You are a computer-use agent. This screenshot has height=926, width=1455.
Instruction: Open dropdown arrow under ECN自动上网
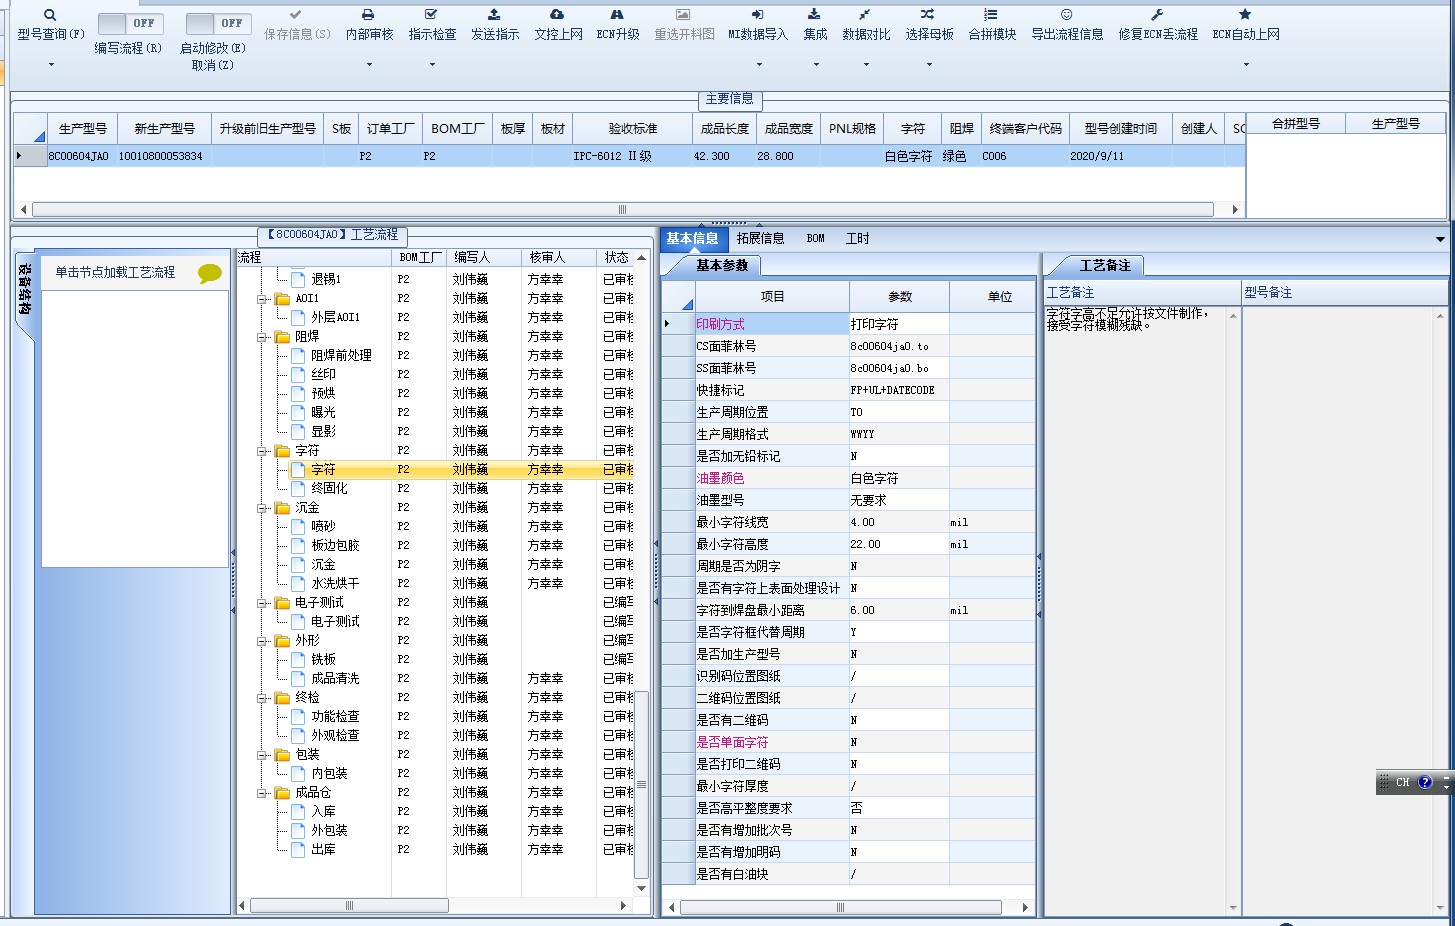[x=1246, y=65]
